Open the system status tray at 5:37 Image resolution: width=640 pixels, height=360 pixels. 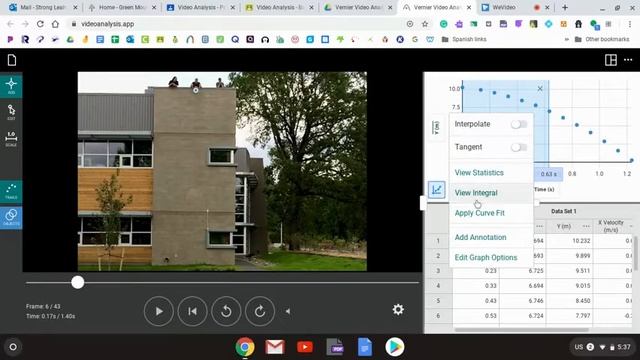click(603, 347)
